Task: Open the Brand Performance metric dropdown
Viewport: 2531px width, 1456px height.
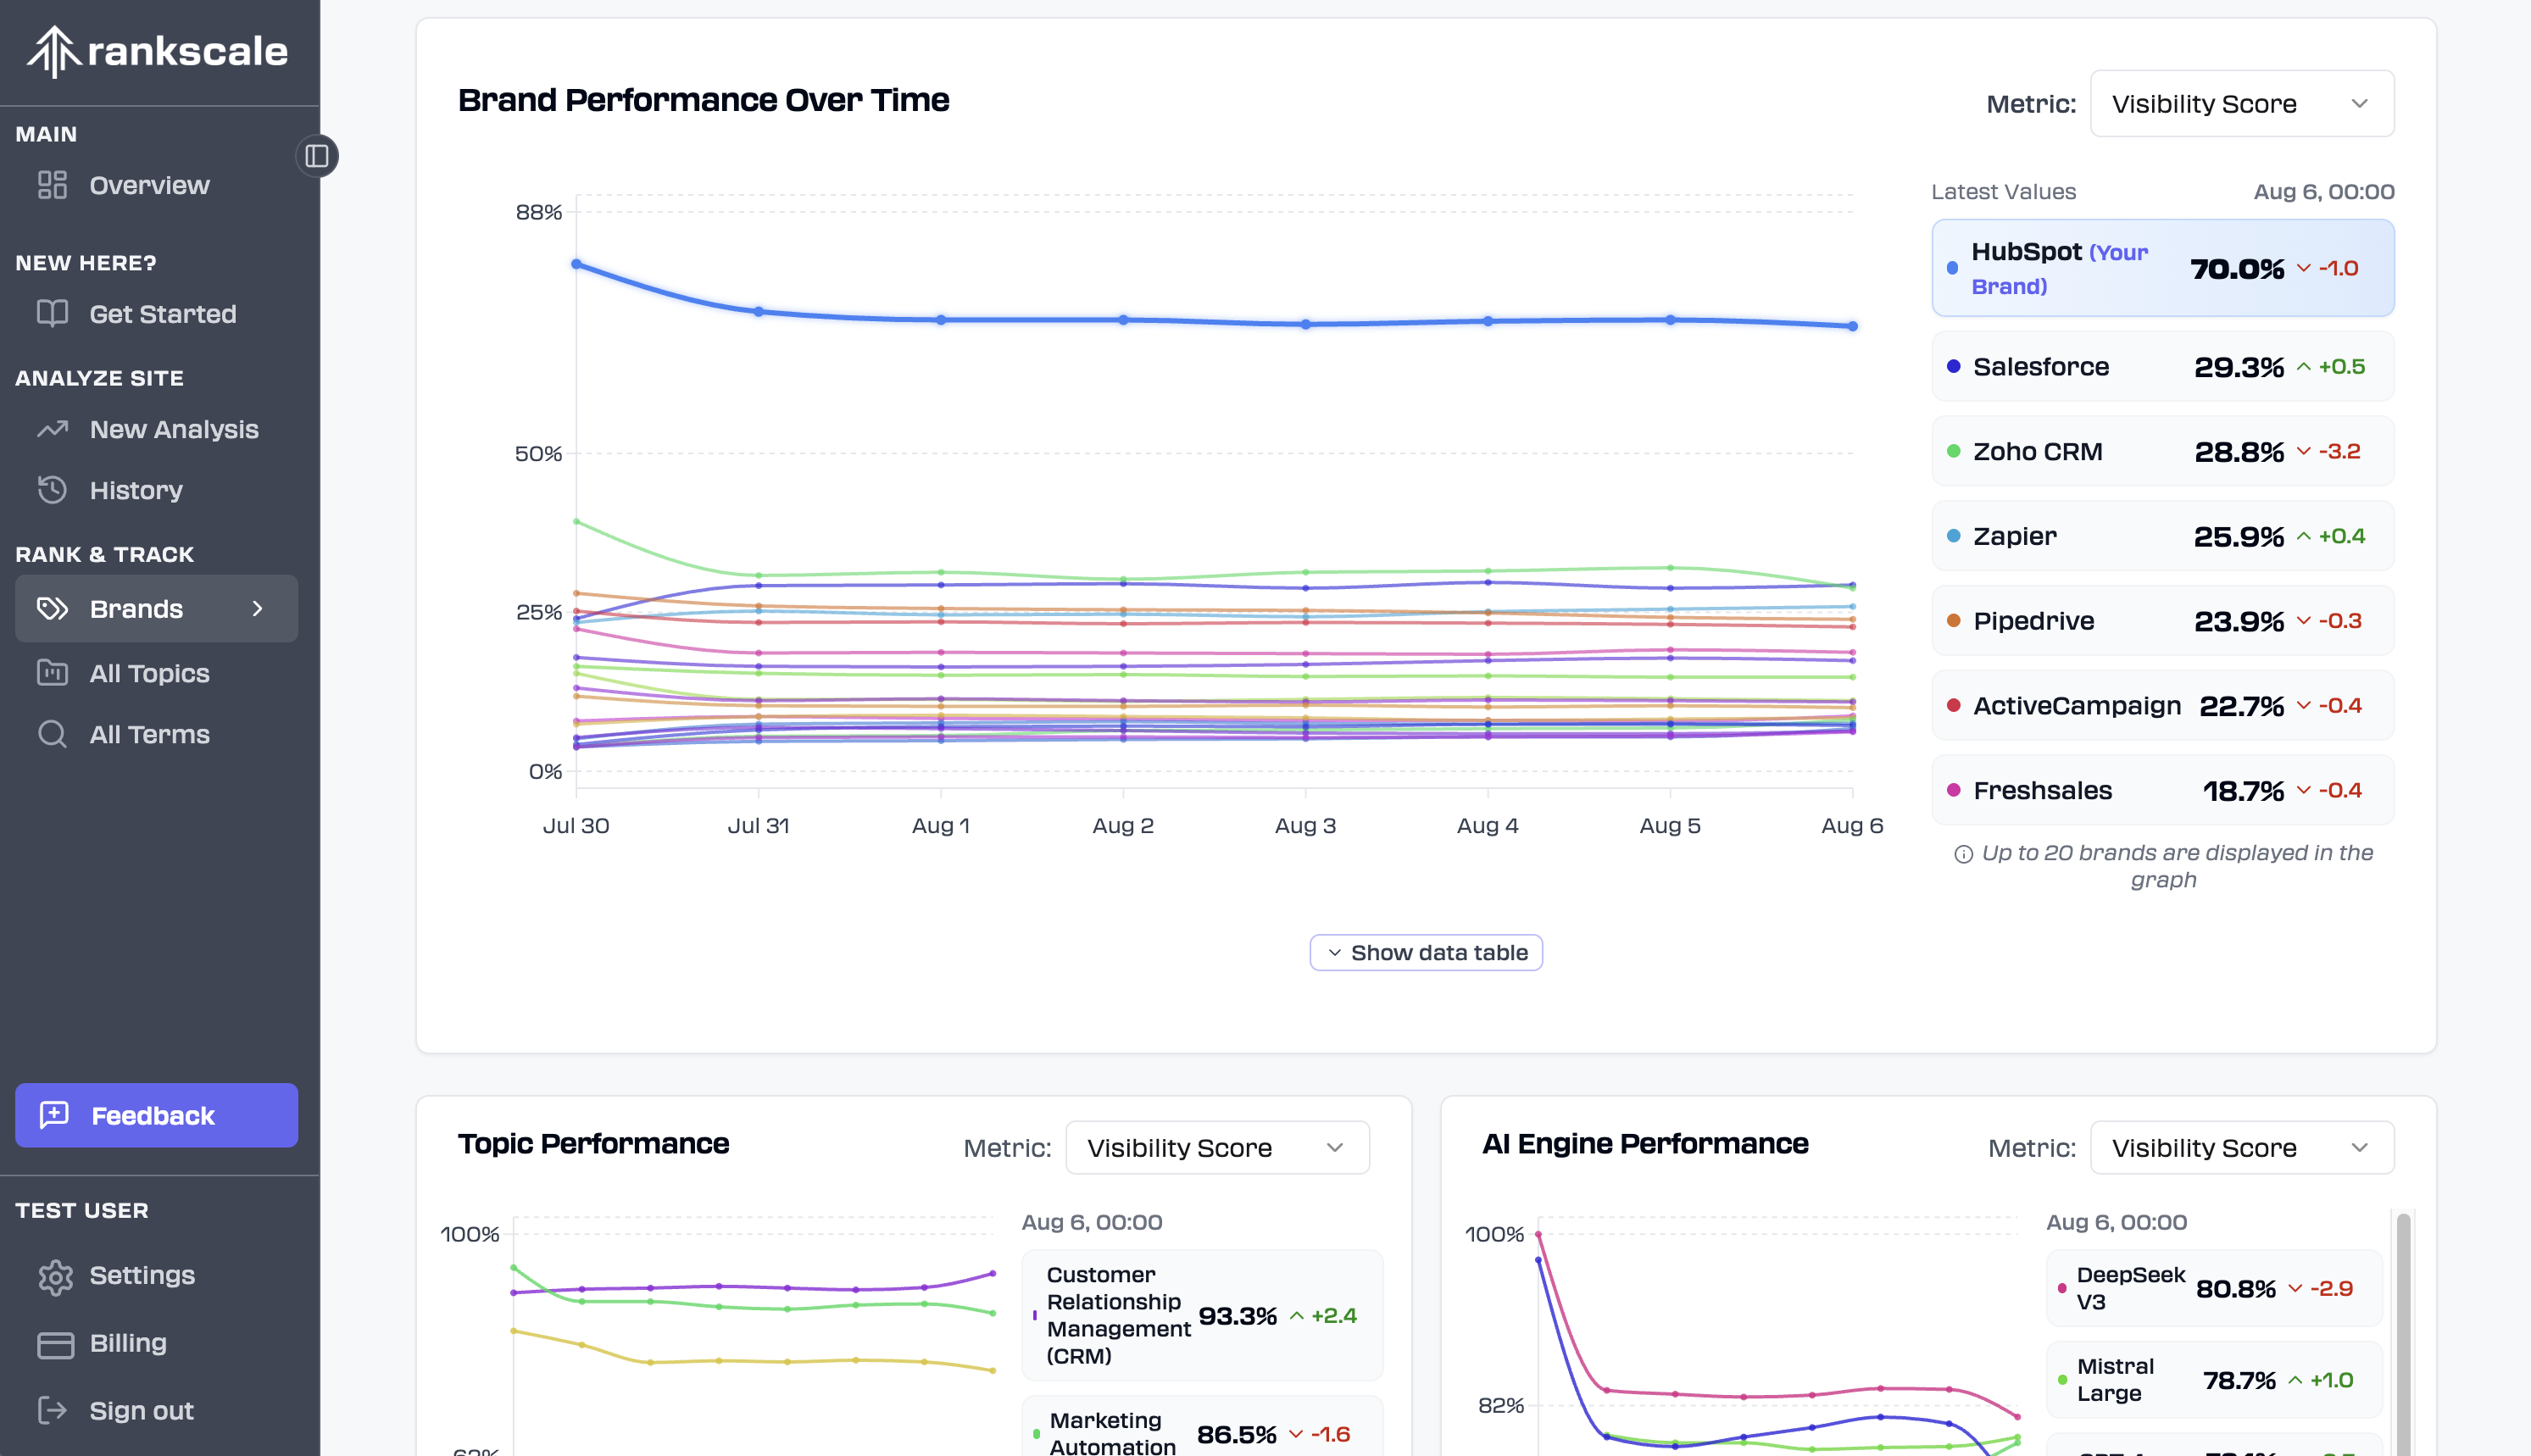Action: coord(2240,103)
